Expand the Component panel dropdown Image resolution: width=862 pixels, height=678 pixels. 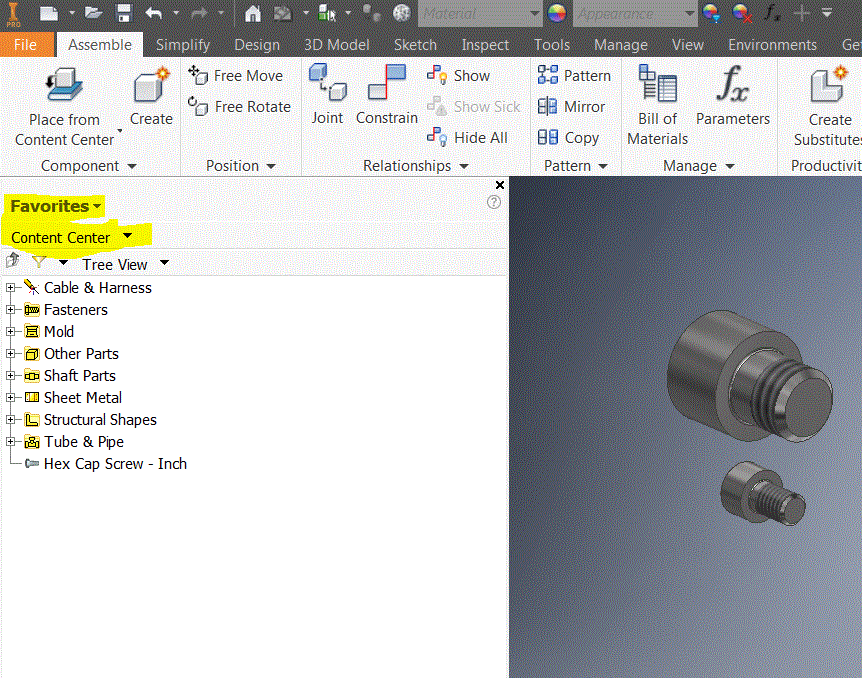(x=132, y=166)
